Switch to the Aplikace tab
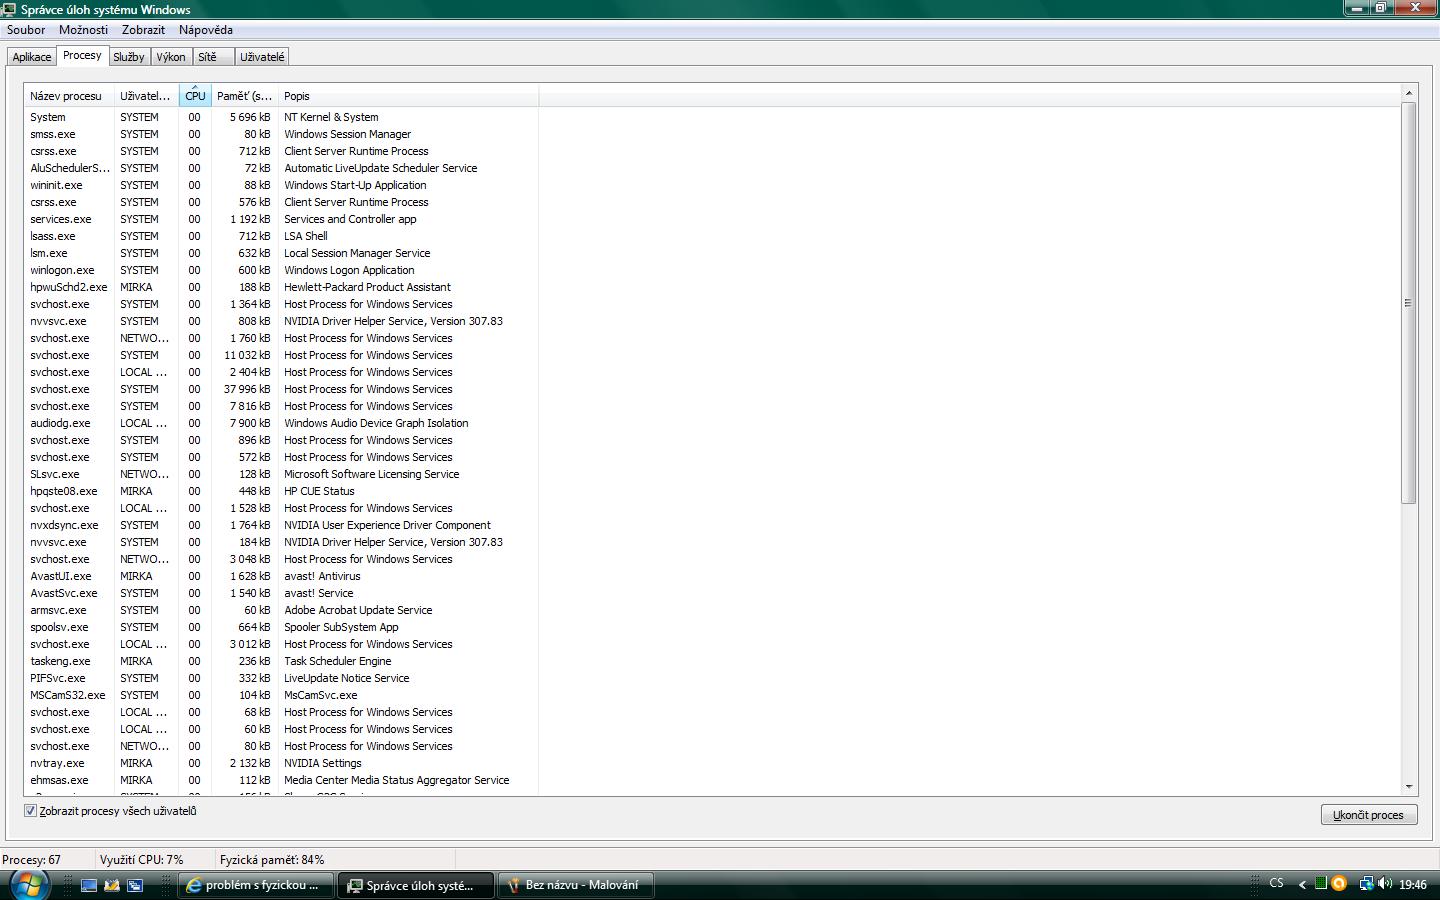This screenshot has width=1440, height=900. coord(32,57)
